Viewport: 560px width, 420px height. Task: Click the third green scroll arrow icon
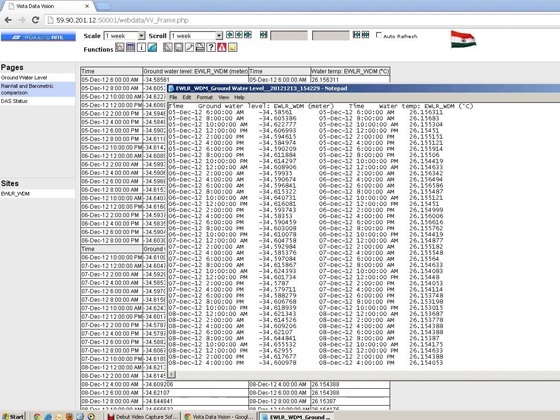248,35
